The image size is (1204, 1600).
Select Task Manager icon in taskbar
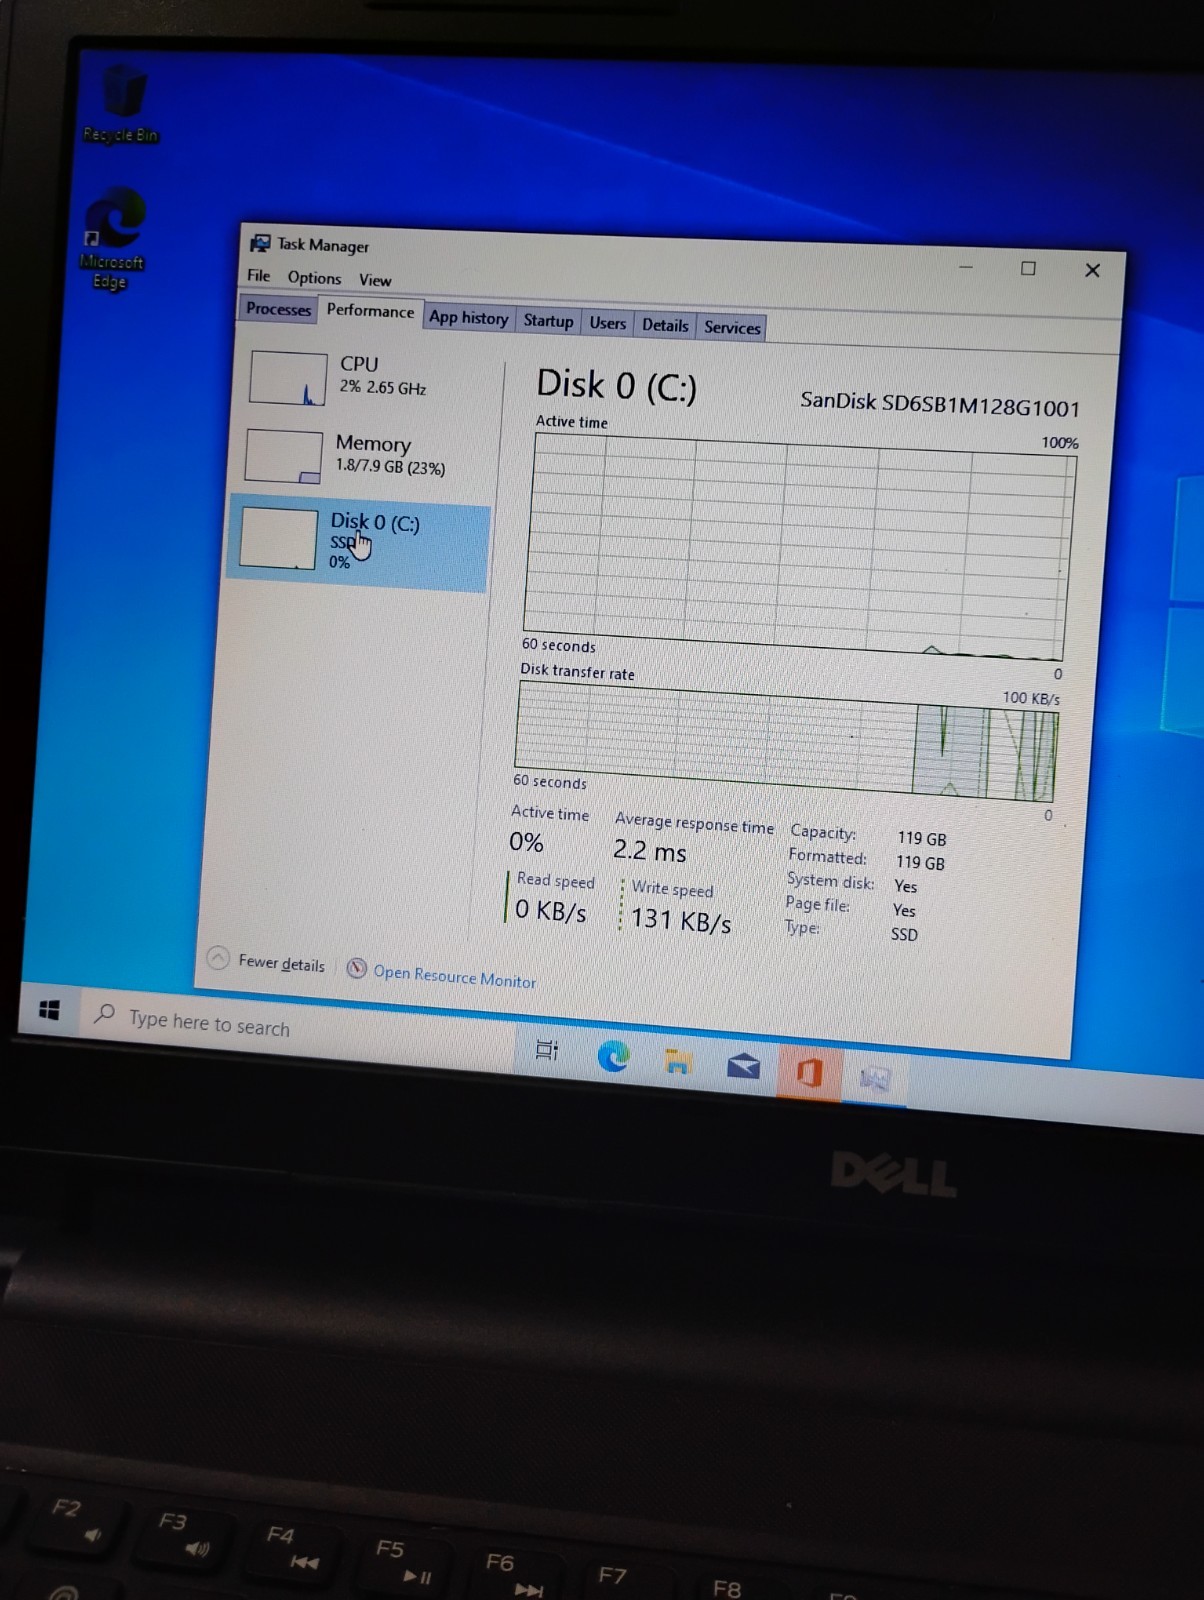click(x=875, y=1078)
